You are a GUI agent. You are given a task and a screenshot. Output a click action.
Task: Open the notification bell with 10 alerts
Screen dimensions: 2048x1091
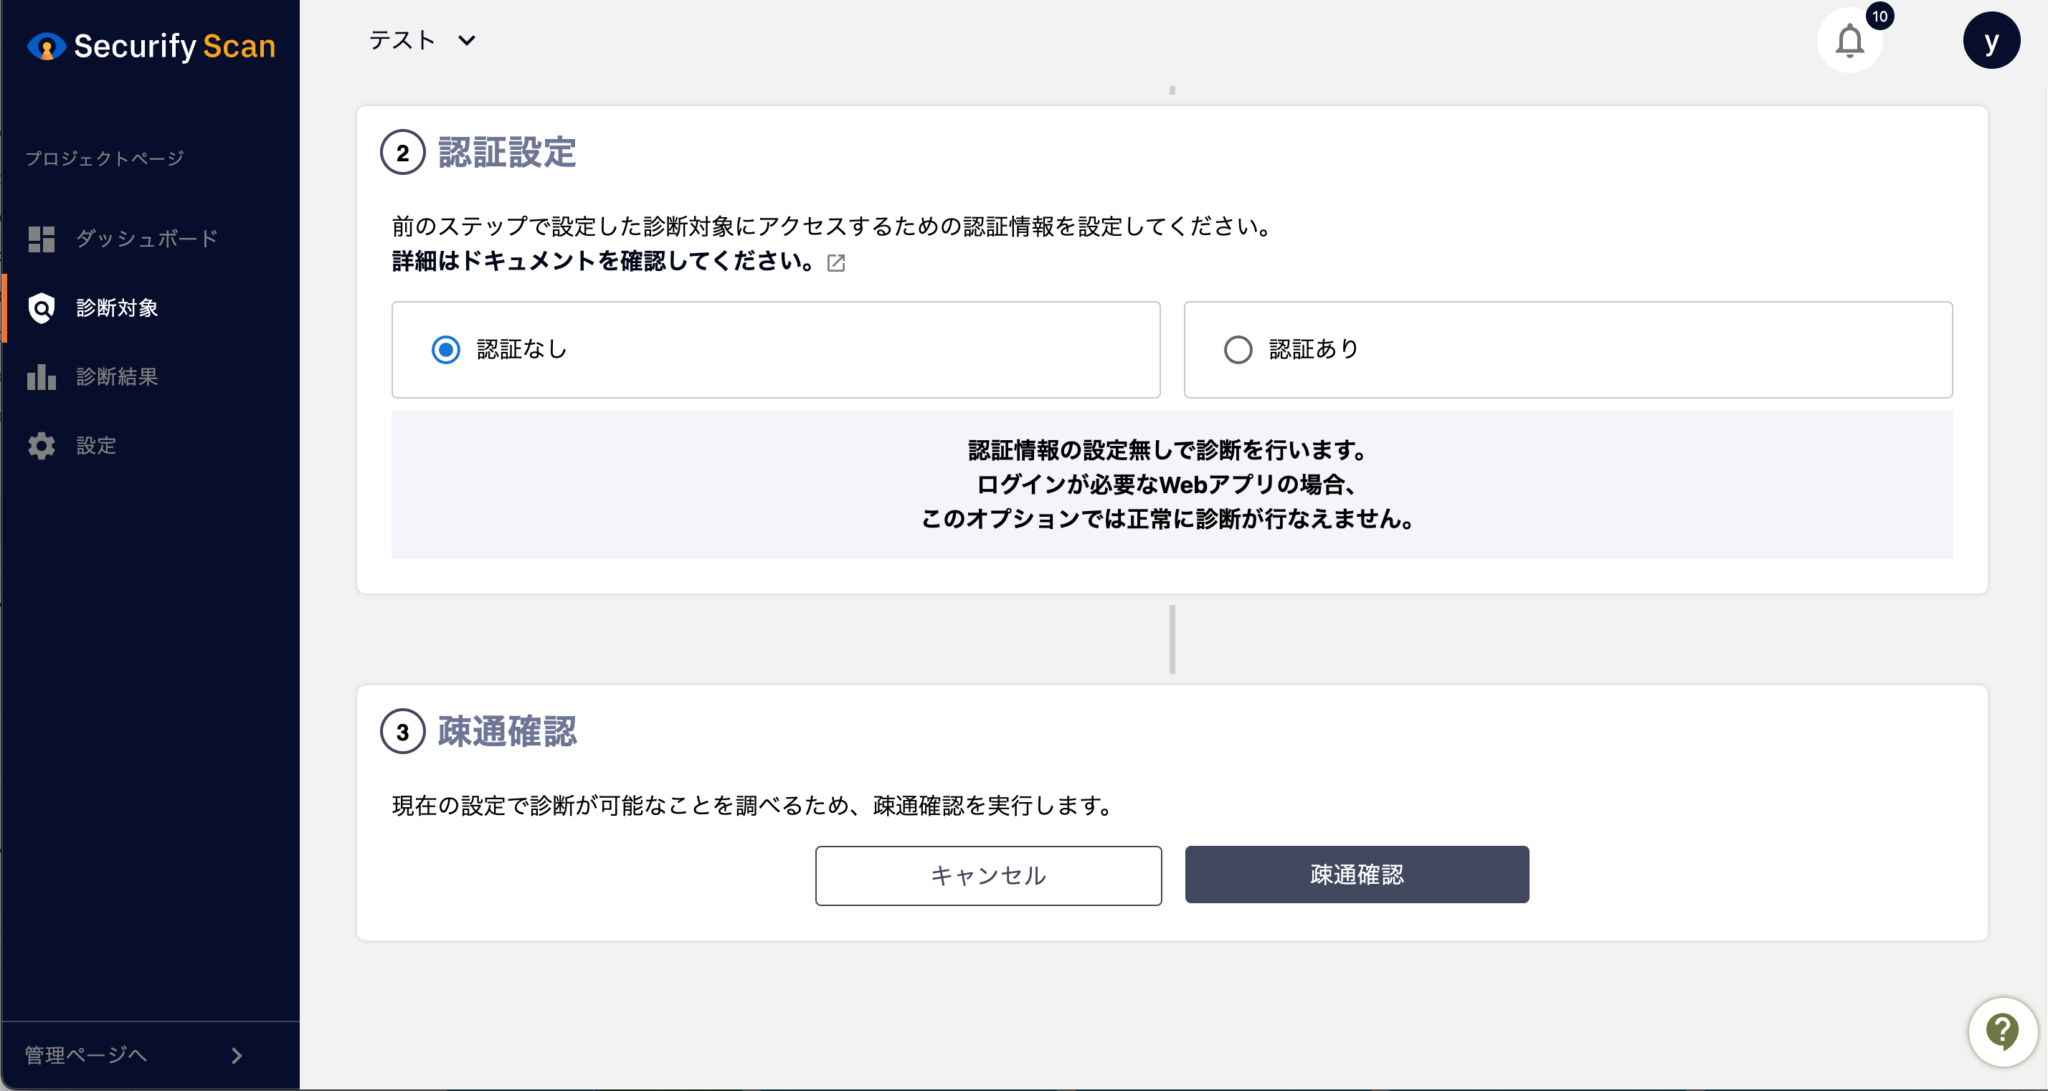pos(1849,41)
